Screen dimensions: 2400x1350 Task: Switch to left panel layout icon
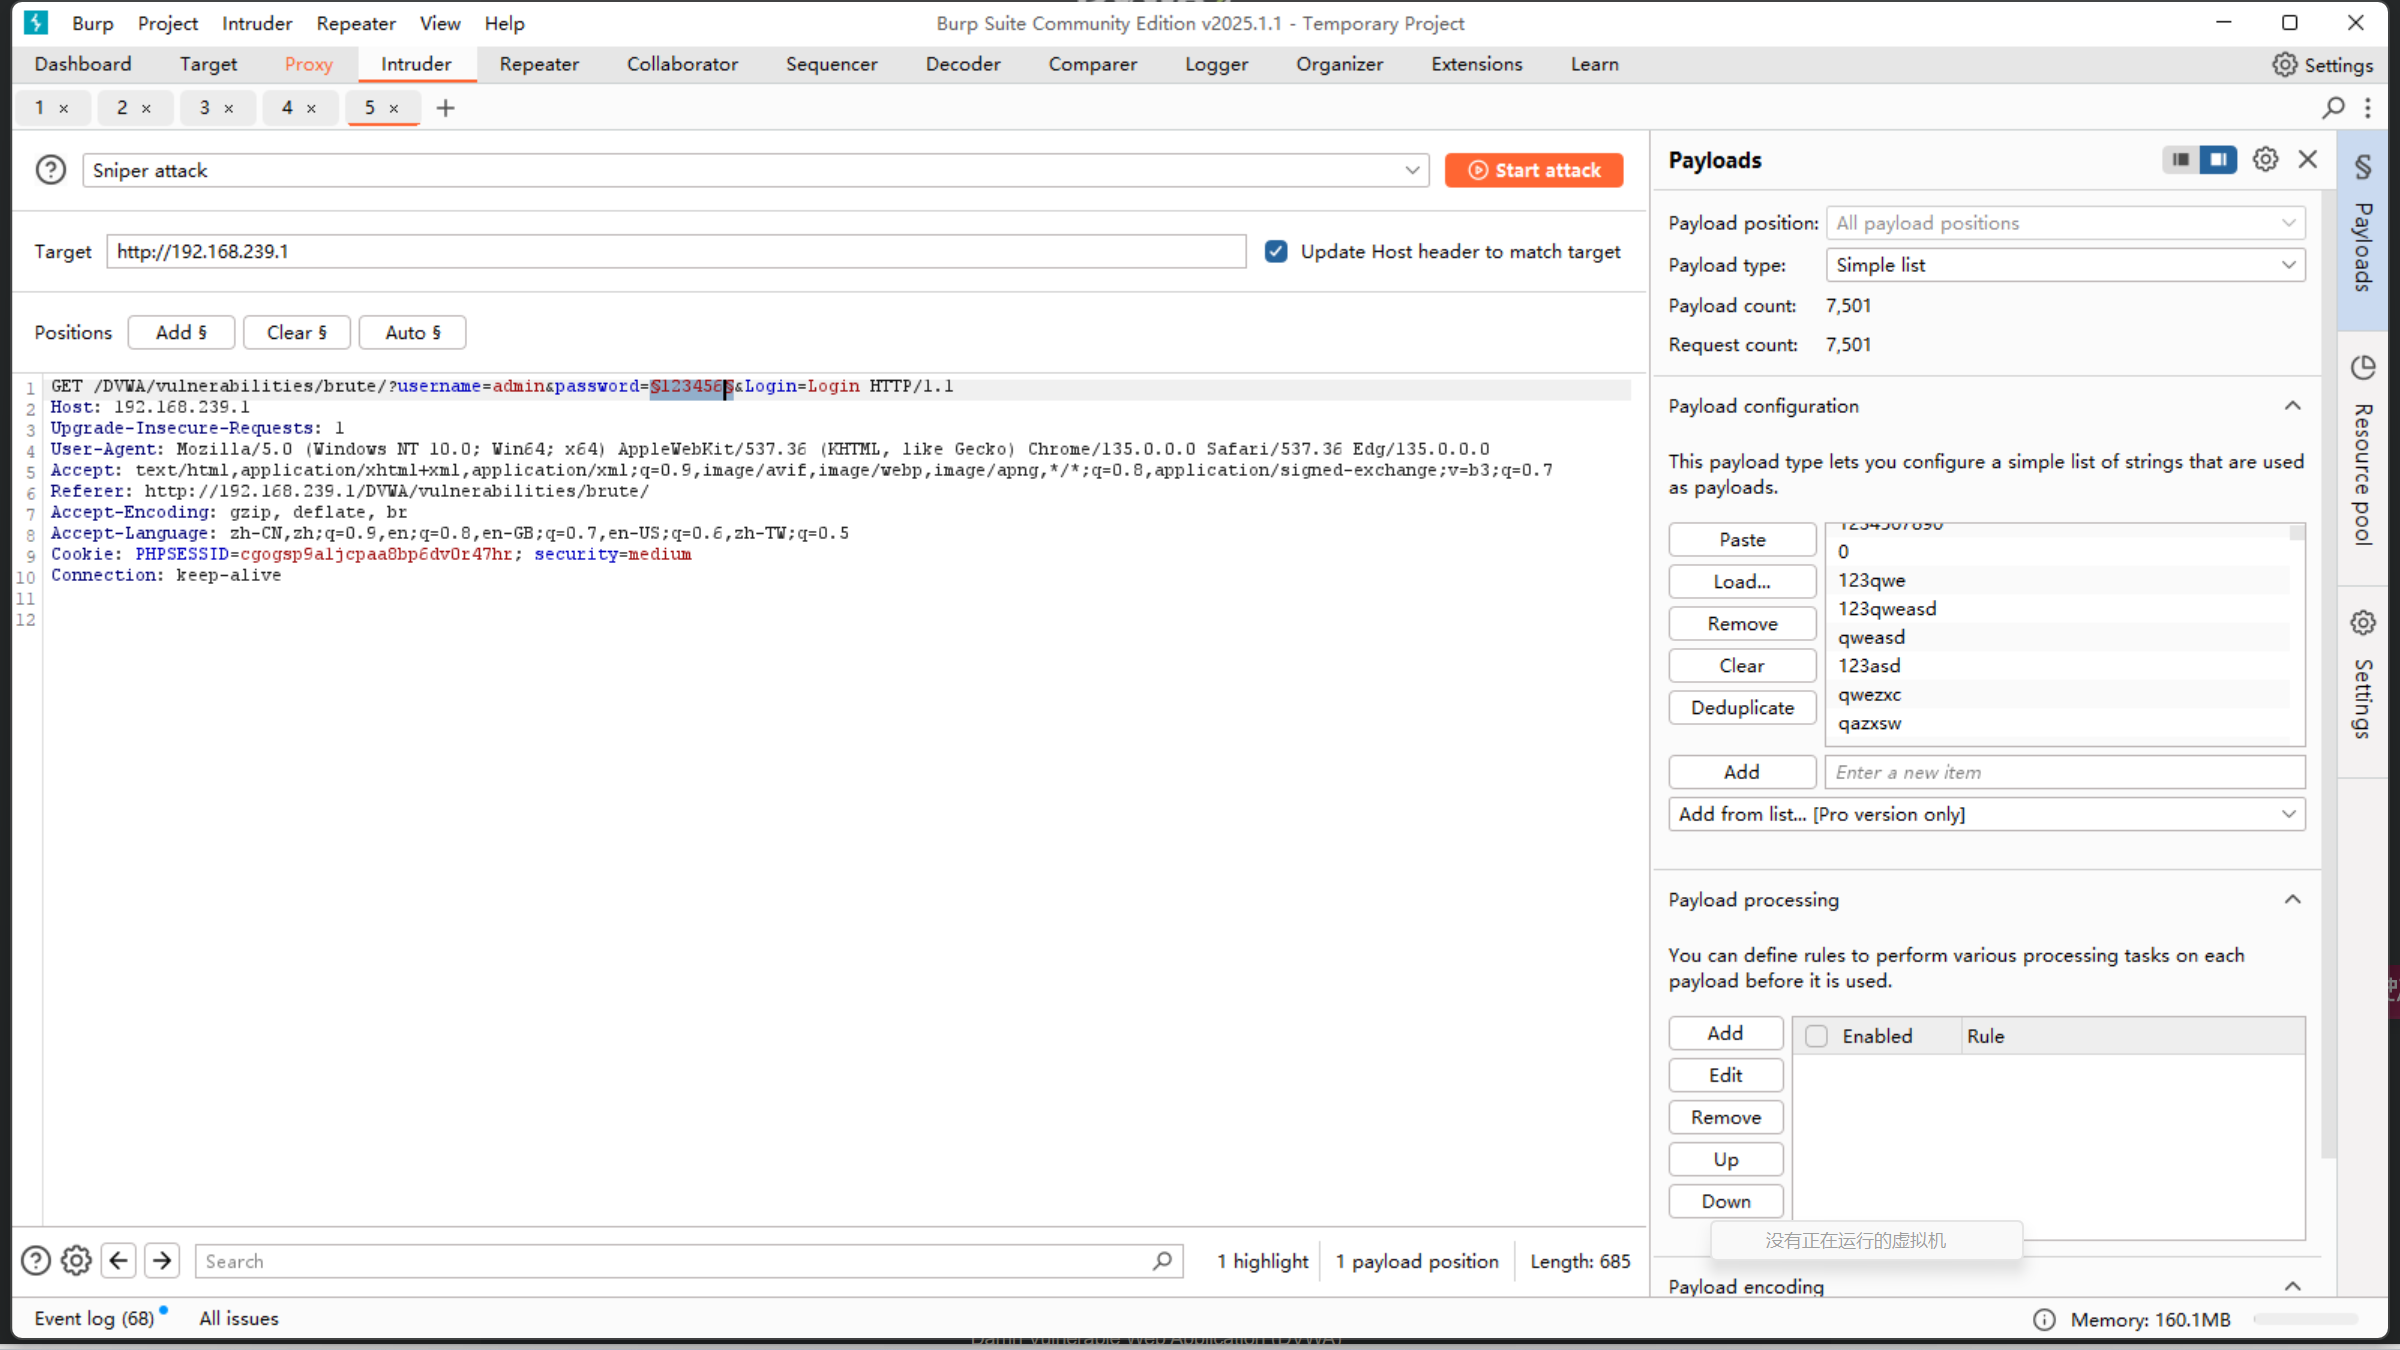pyautogui.click(x=2181, y=159)
